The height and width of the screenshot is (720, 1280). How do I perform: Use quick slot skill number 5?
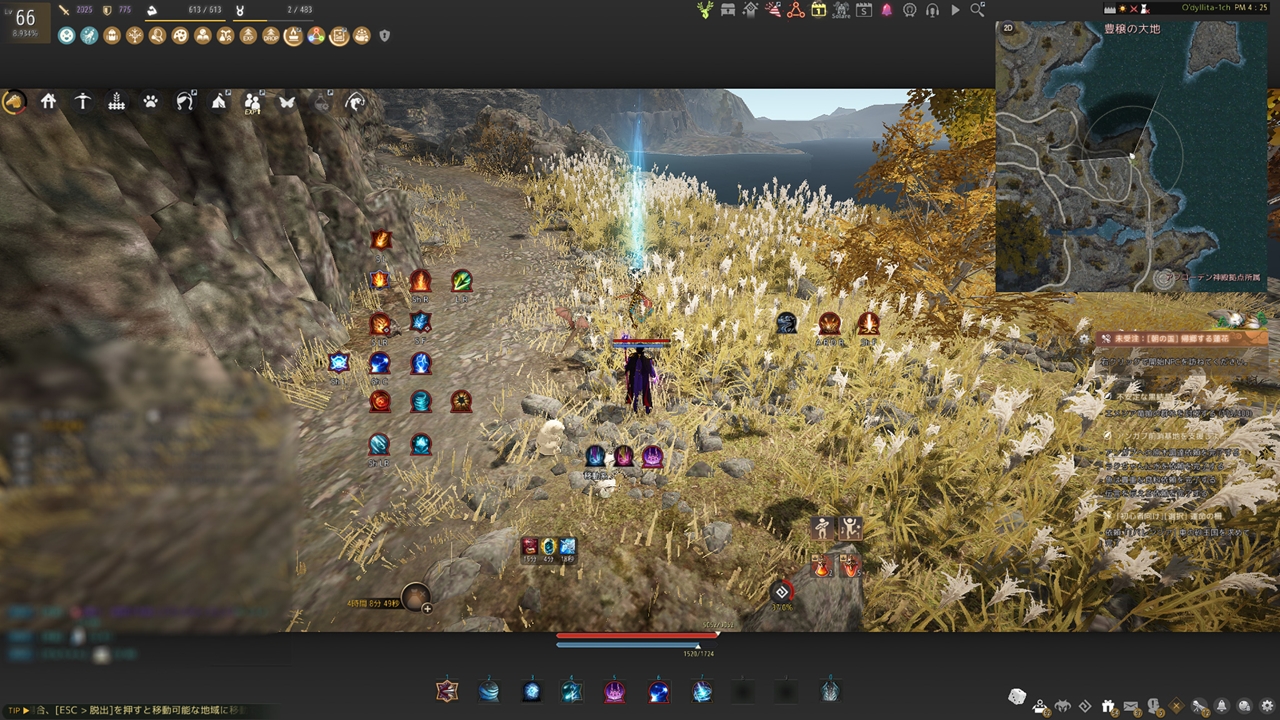(x=614, y=690)
